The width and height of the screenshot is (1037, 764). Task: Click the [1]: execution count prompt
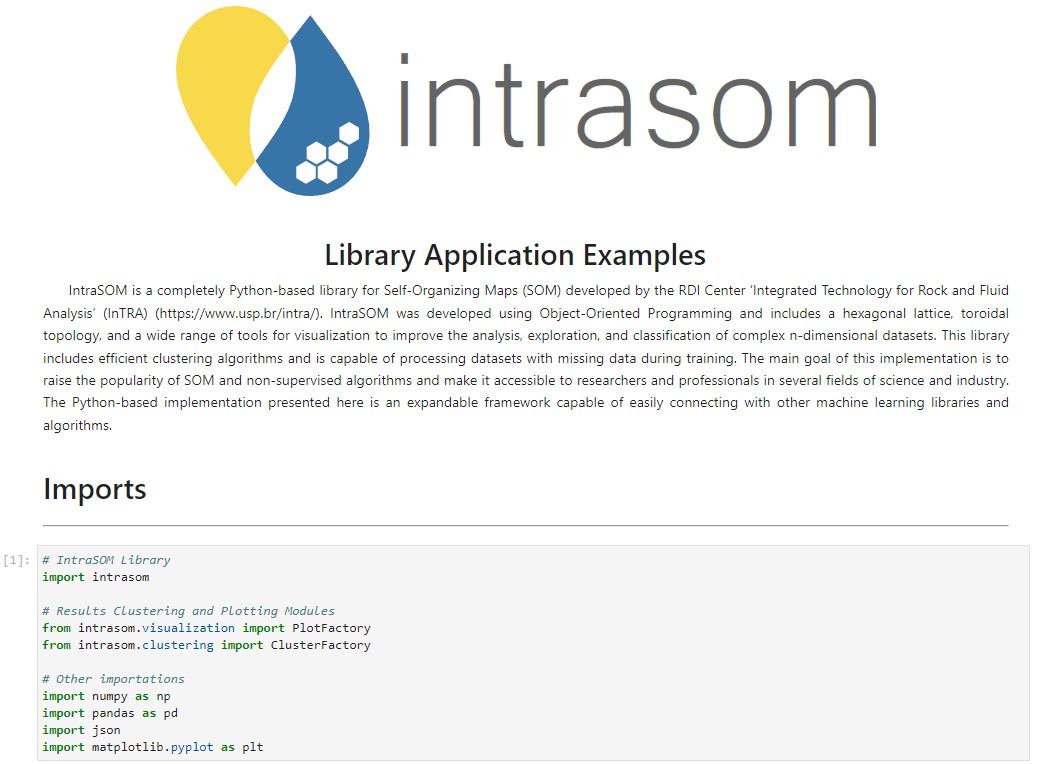[x=17, y=560]
